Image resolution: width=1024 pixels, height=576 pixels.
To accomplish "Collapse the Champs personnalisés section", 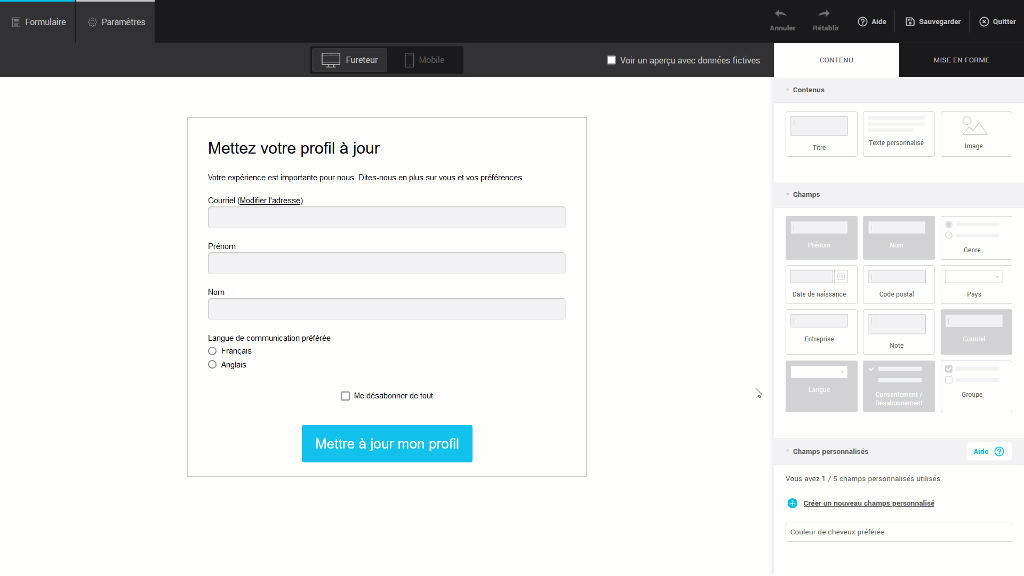I will point(787,452).
